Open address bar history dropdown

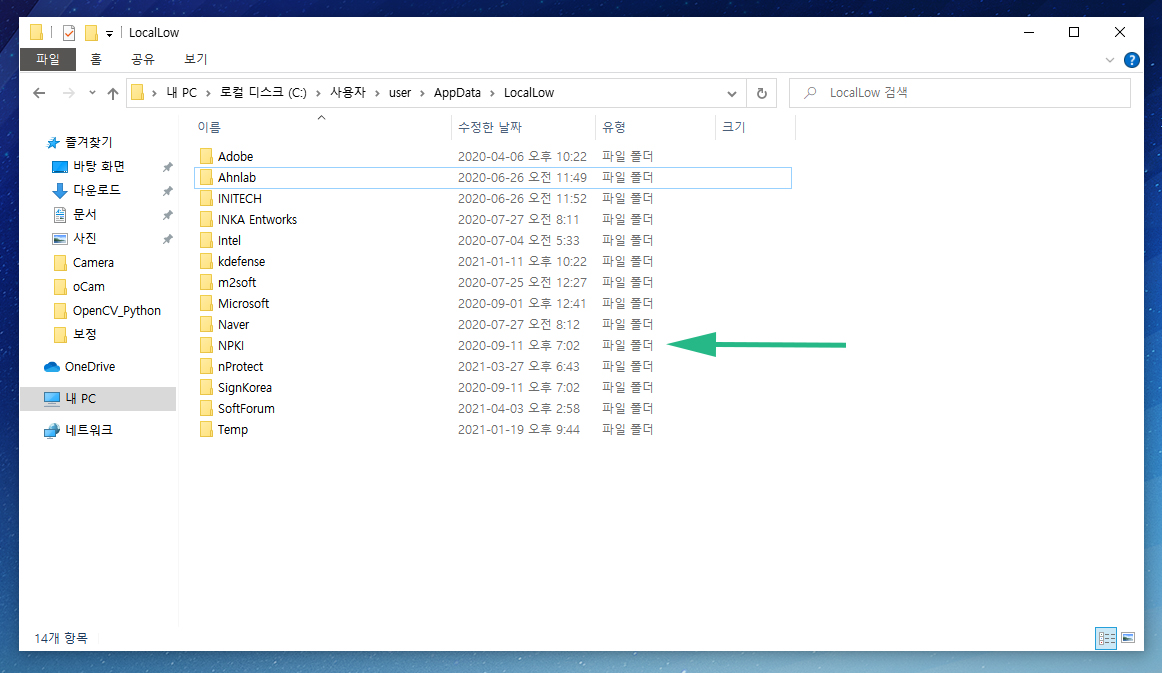click(731, 93)
